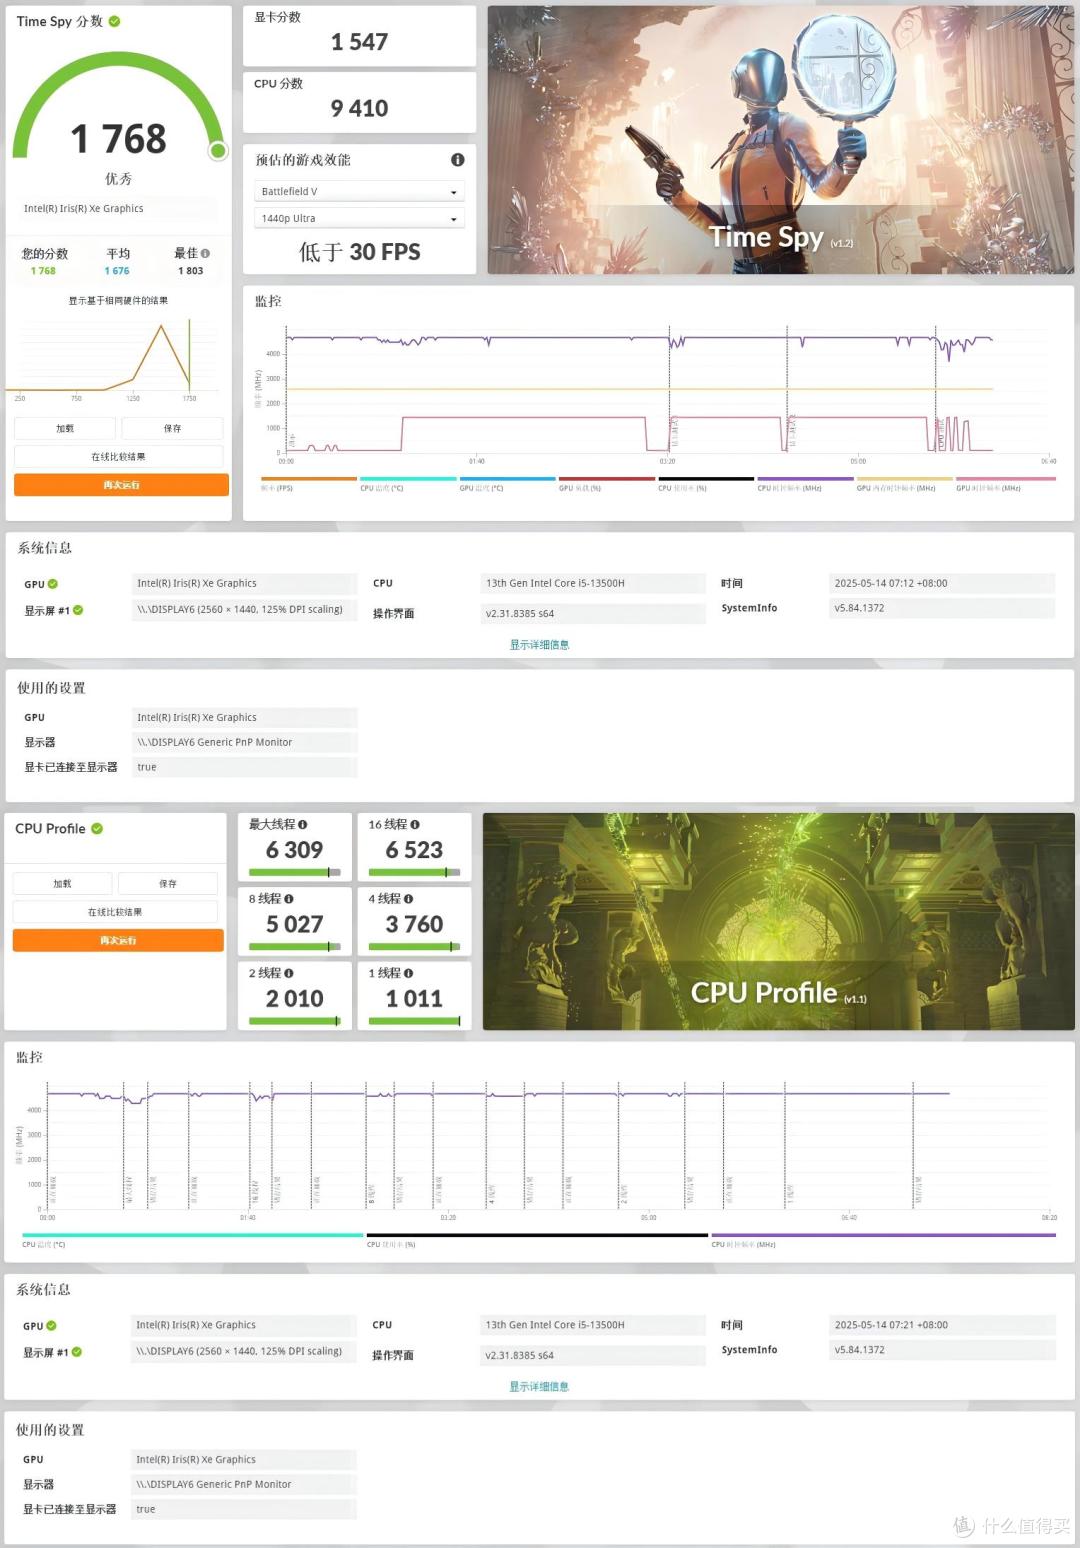1080x1548 pixels.
Task: Click 13th Gen Intel Core i5-13500H in Time Spy 系统信息
Action: click(593, 584)
